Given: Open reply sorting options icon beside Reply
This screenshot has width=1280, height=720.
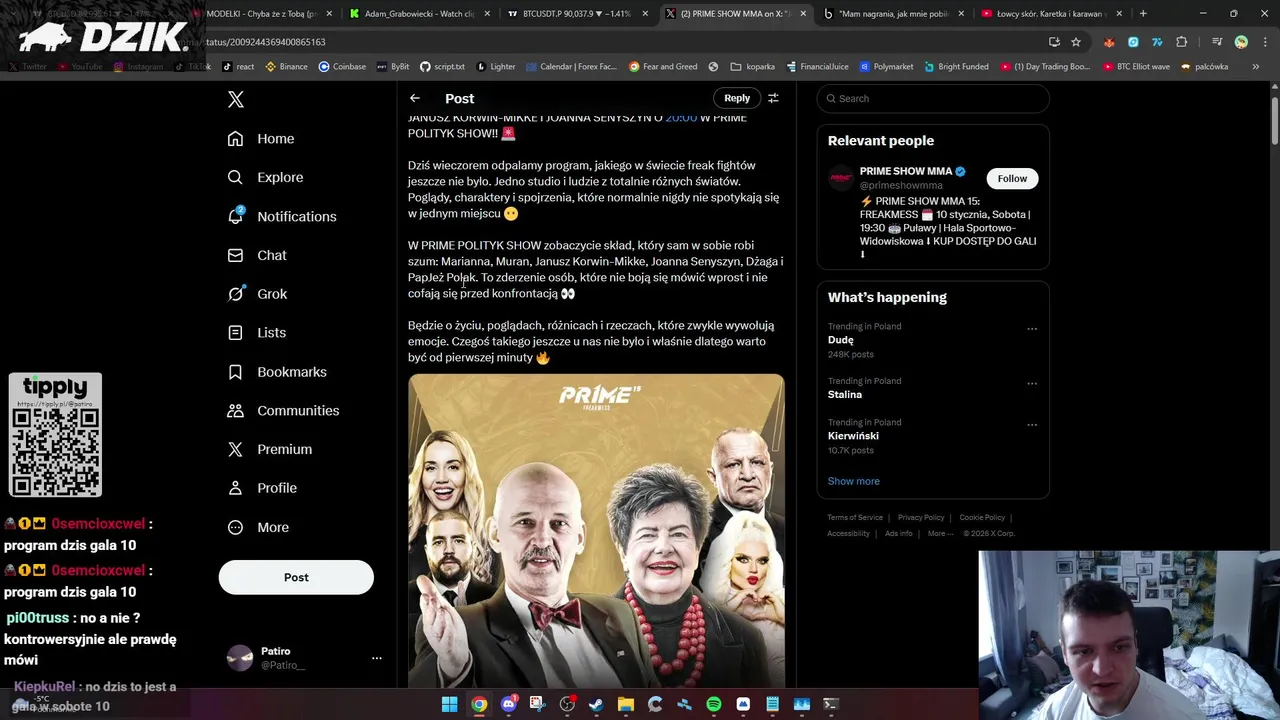Looking at the screenshot, I should click(773, 98).
